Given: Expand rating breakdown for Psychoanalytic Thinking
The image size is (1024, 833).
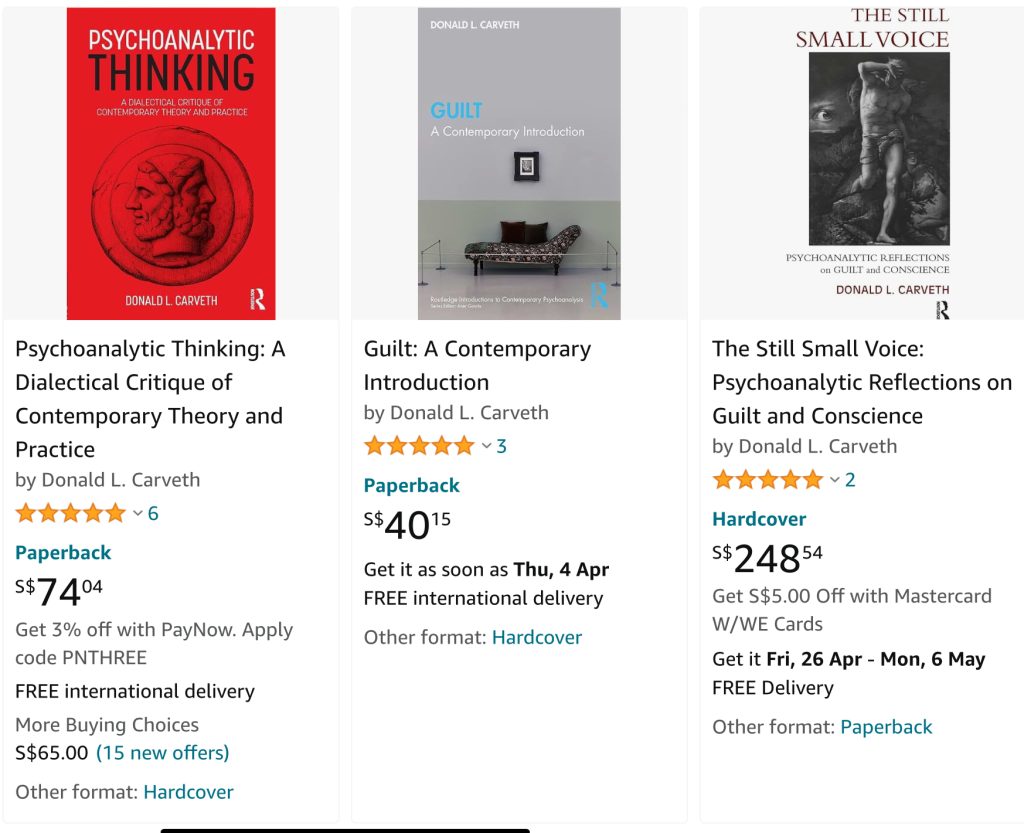Looking at the screenshot, I should [x=138, y=514].
